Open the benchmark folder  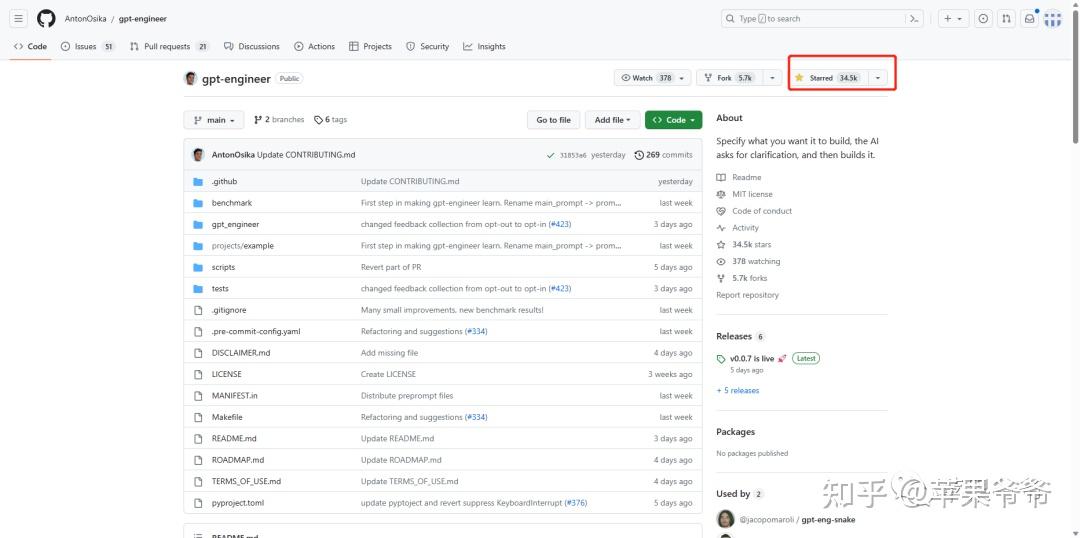pyautogui.click(x=231, y=203)
